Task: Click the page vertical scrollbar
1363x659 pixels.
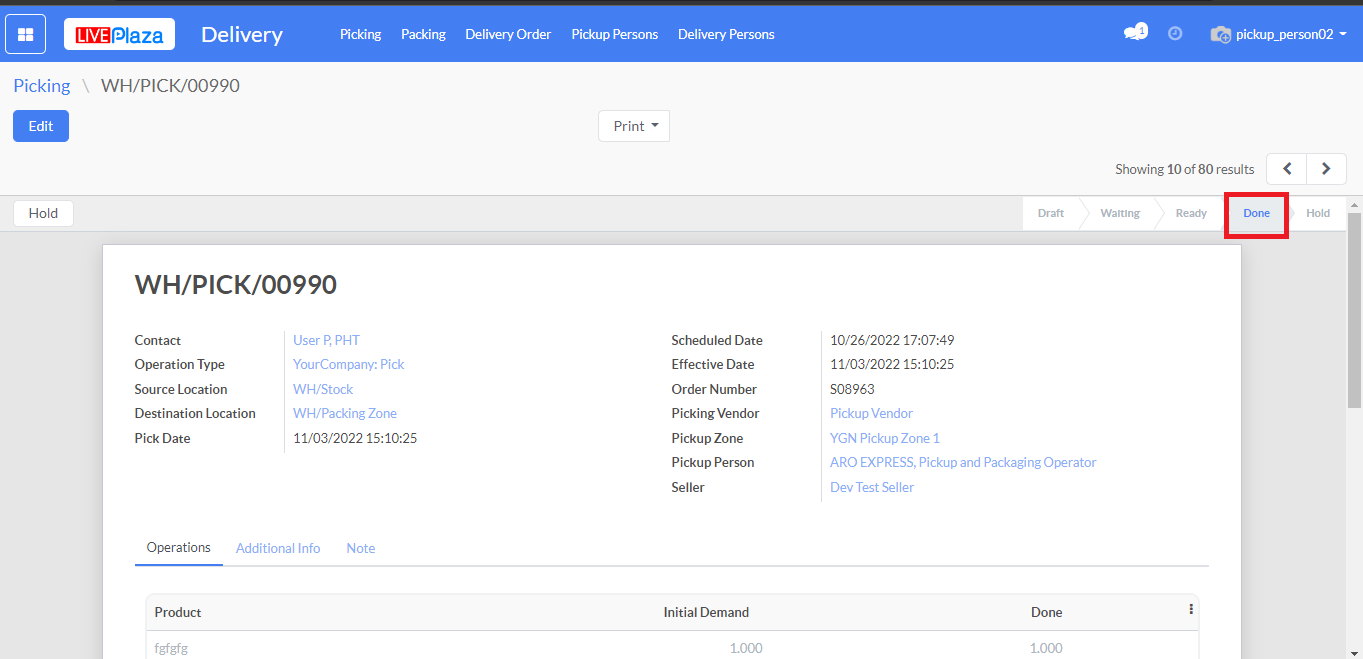Action: click(x=1355, y=310)
